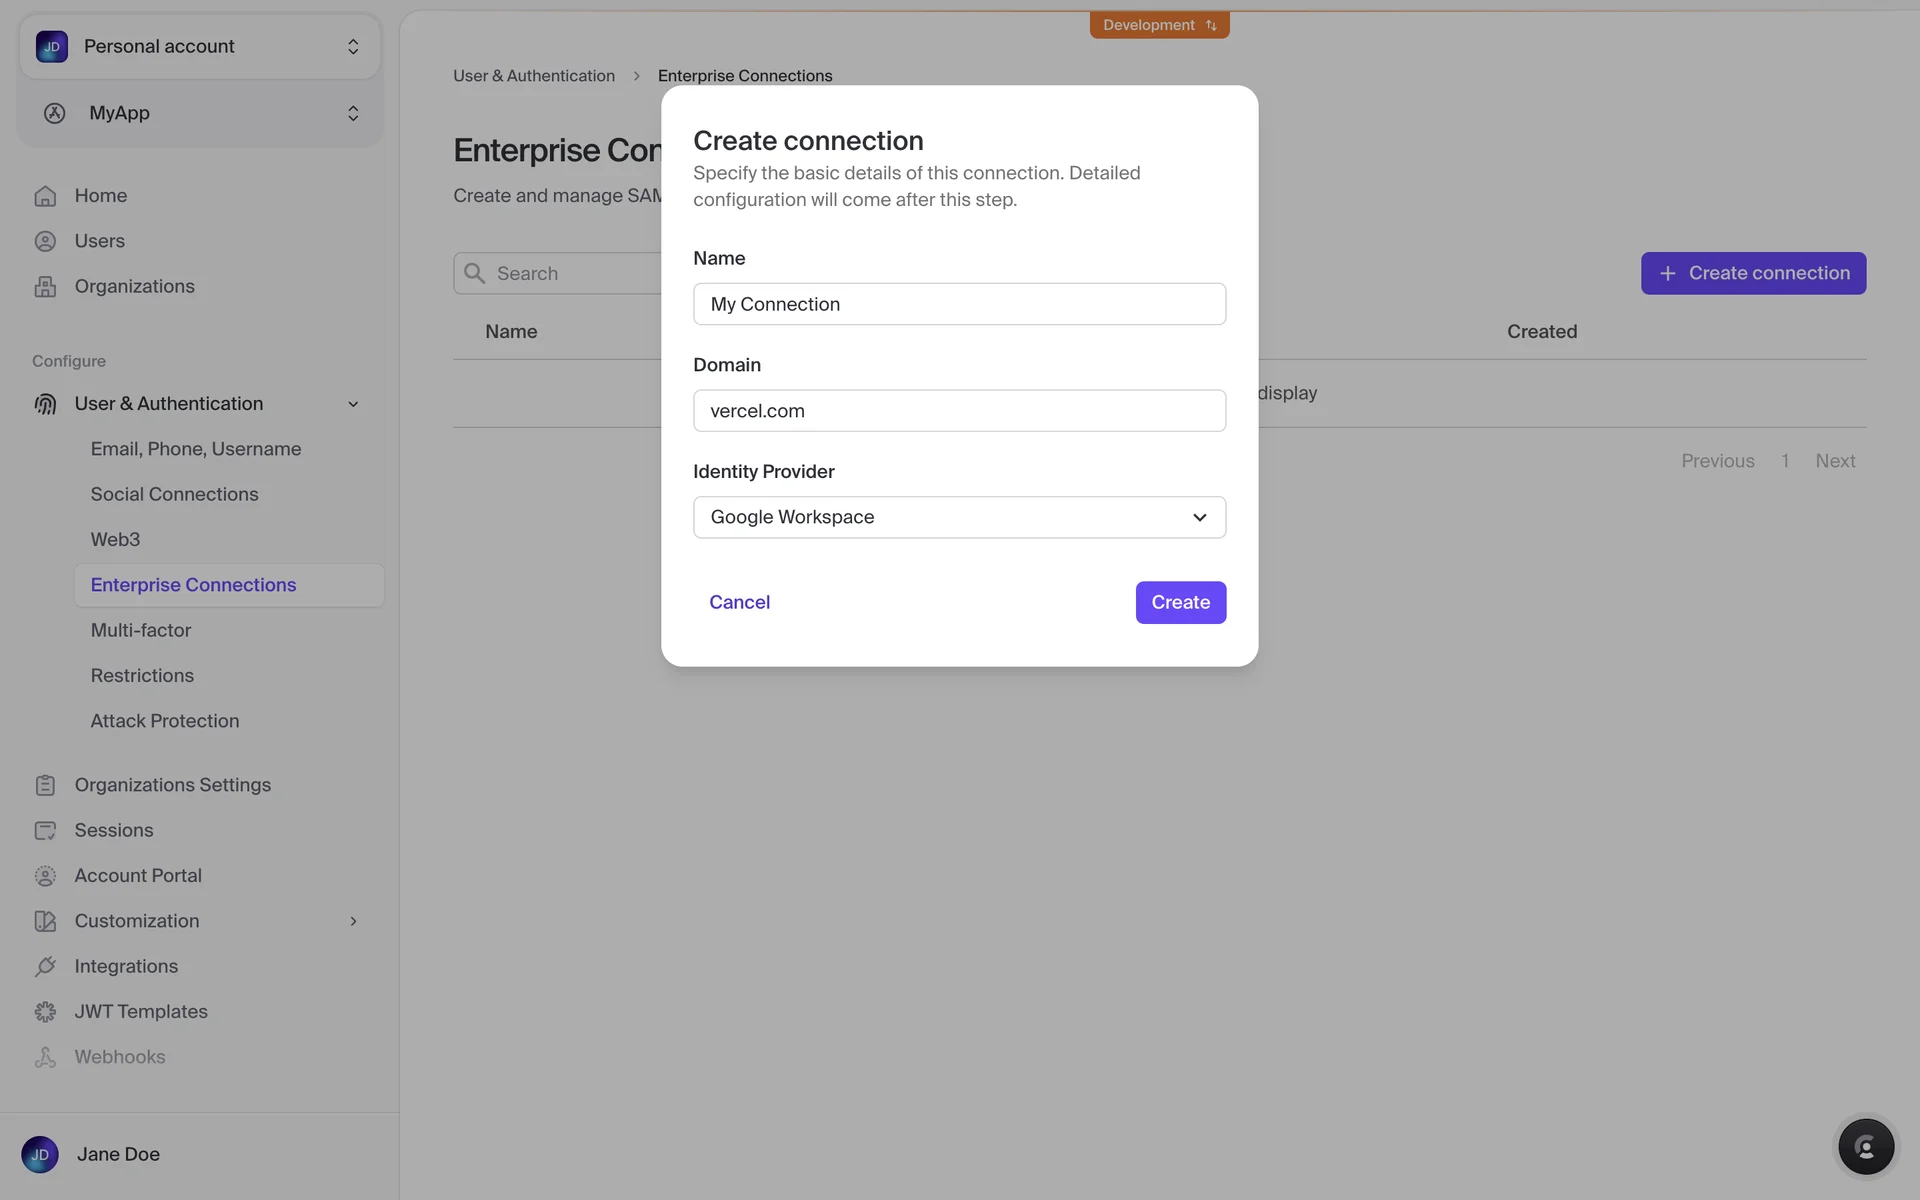Open the MyApp application switcher
Image resolution: width=1920 pixels, height=1200 pixels.
point(200,113)
